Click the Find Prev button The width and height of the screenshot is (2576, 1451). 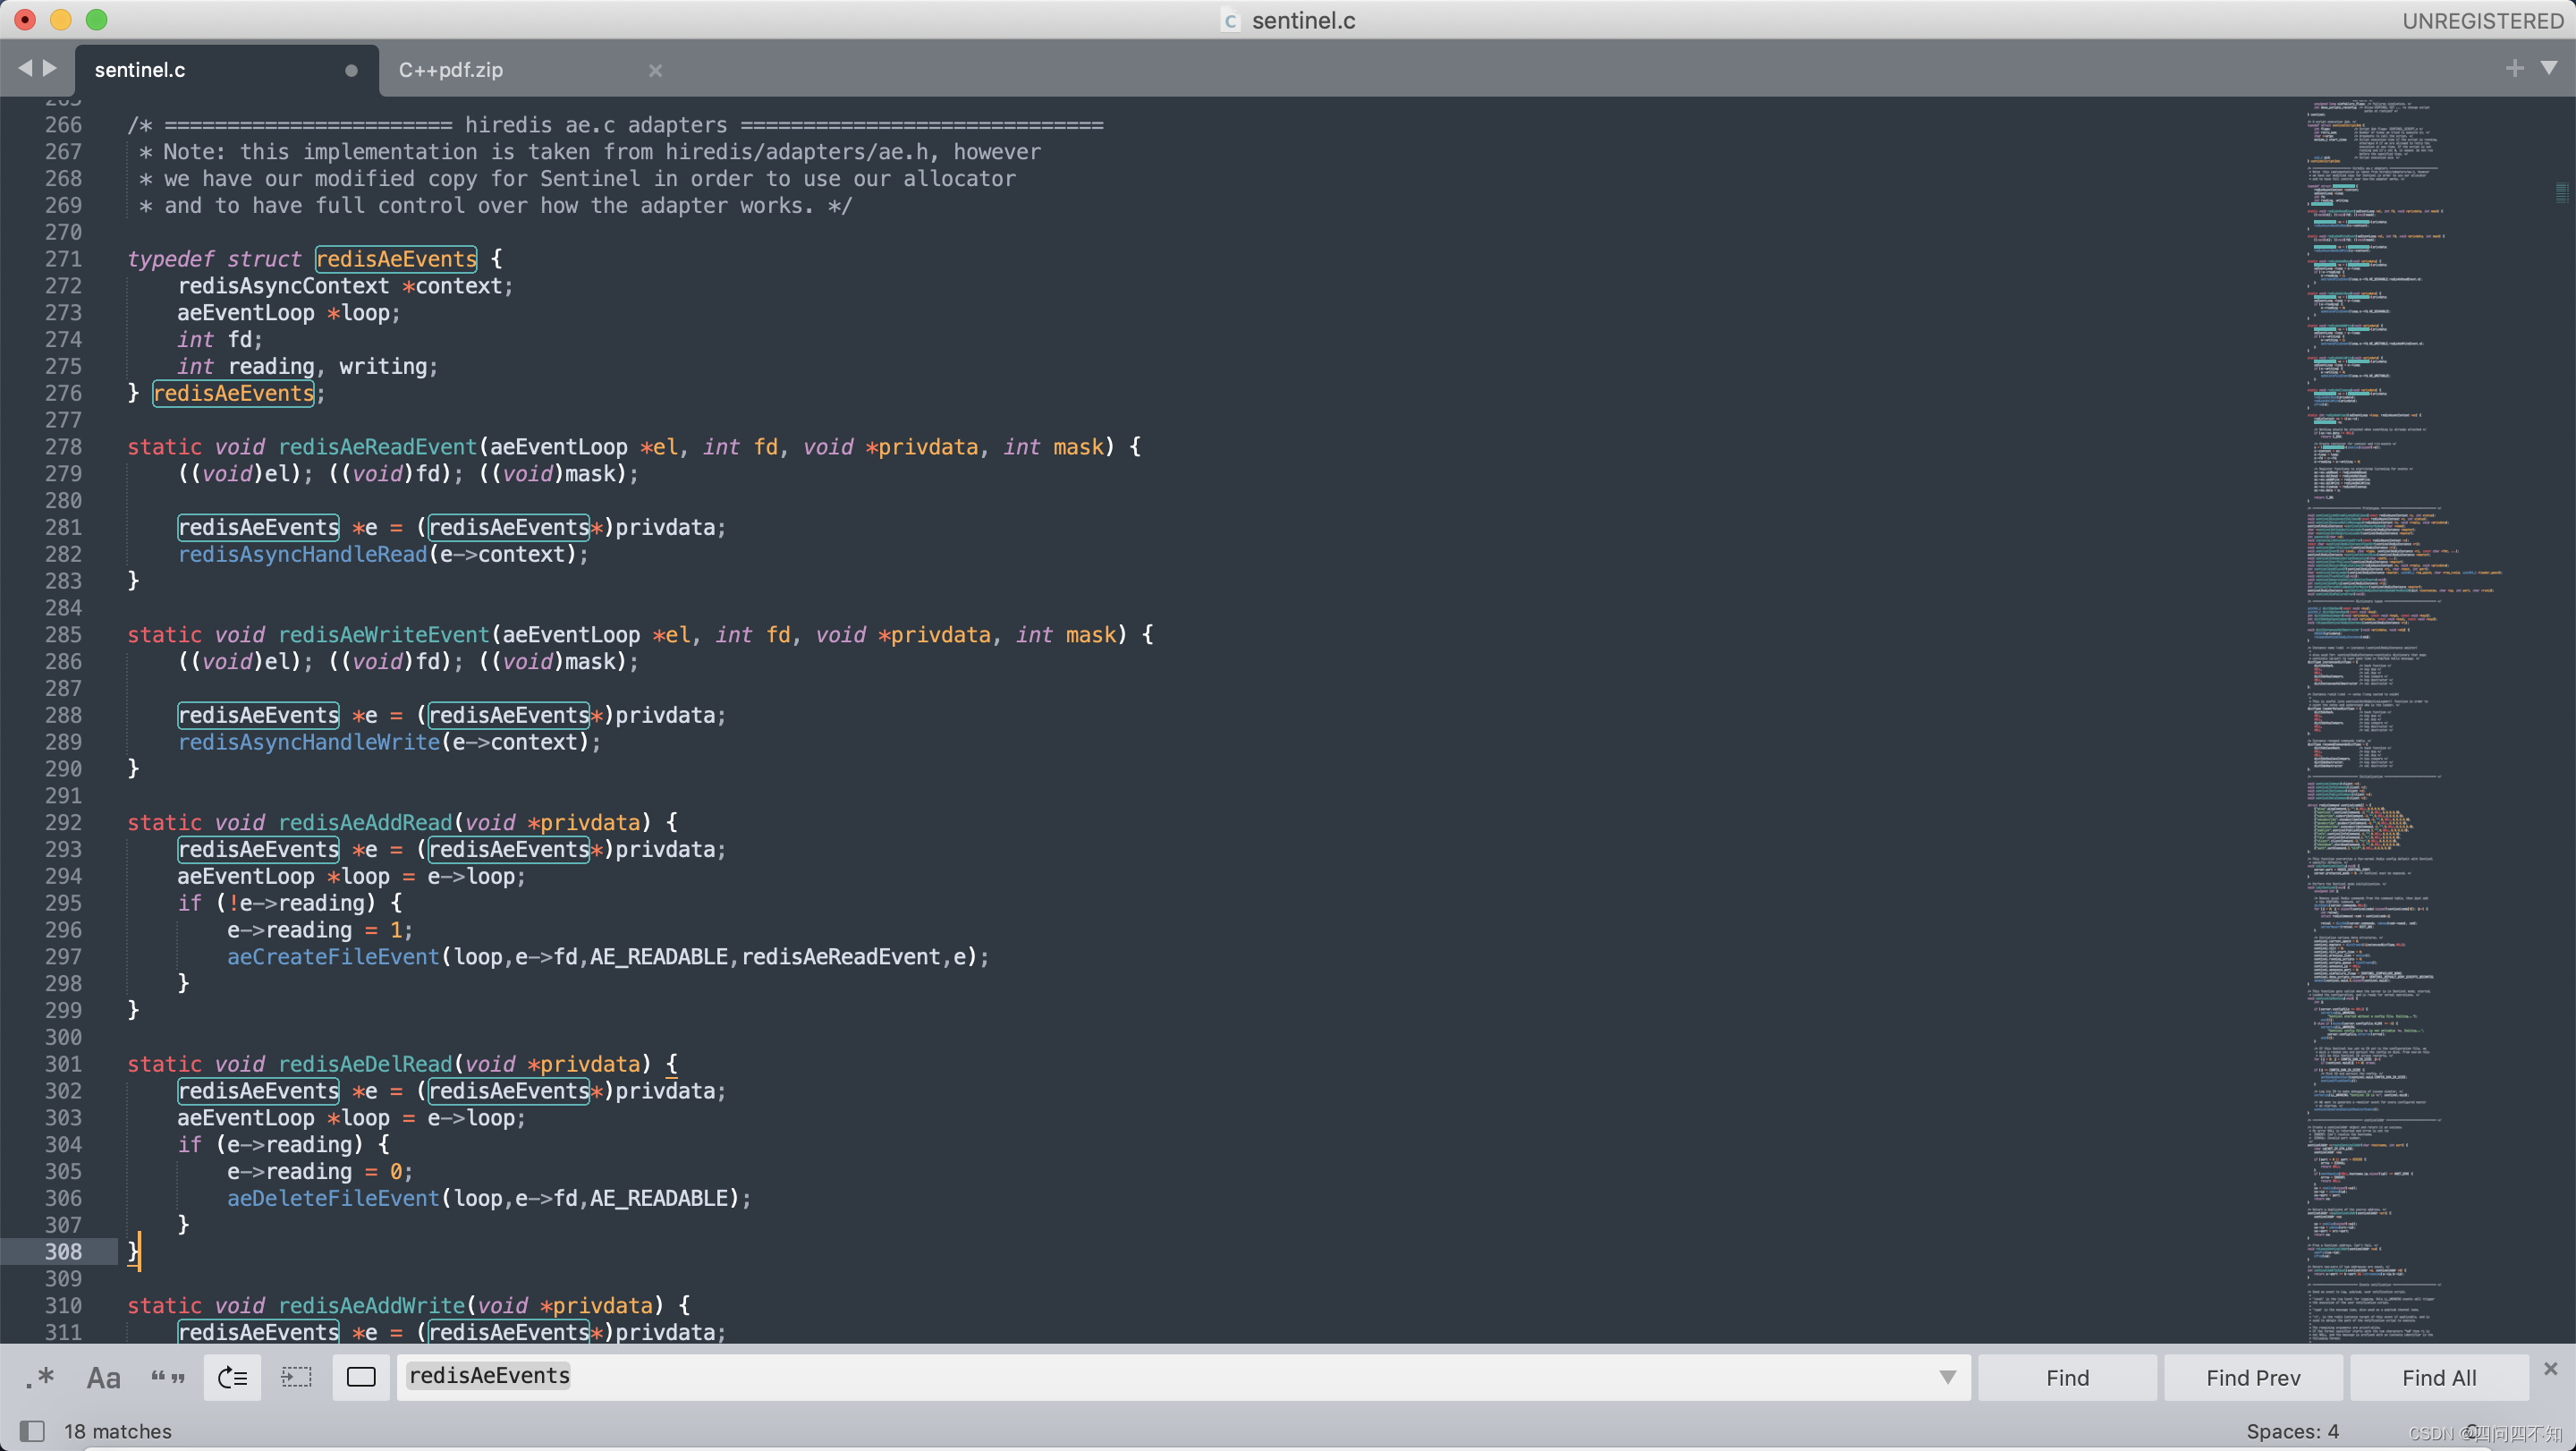pyautogui.click(x=2253, y=1378)
